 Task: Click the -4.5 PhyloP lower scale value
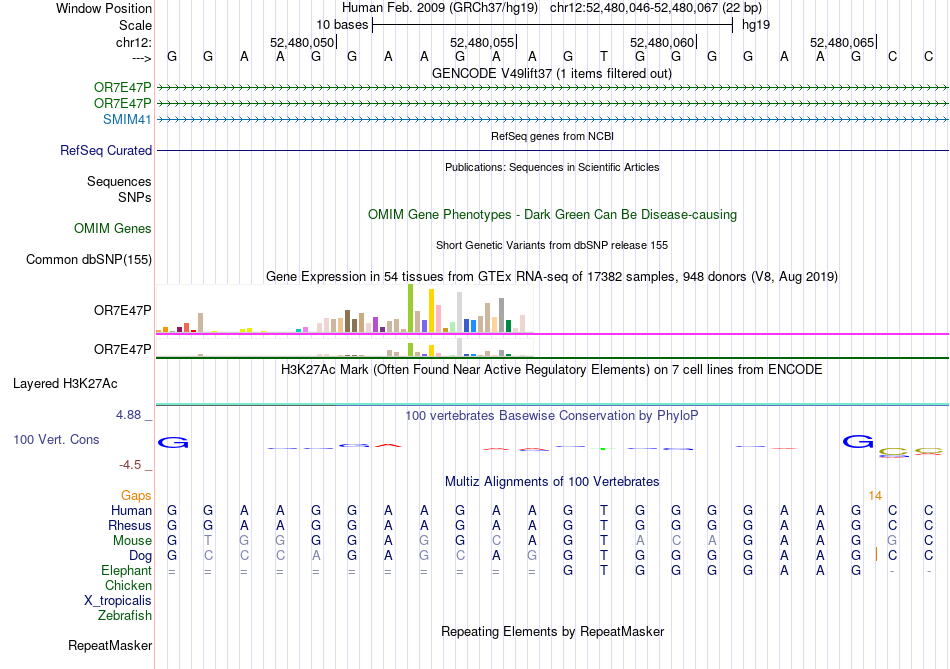click(x=130, y=465)
